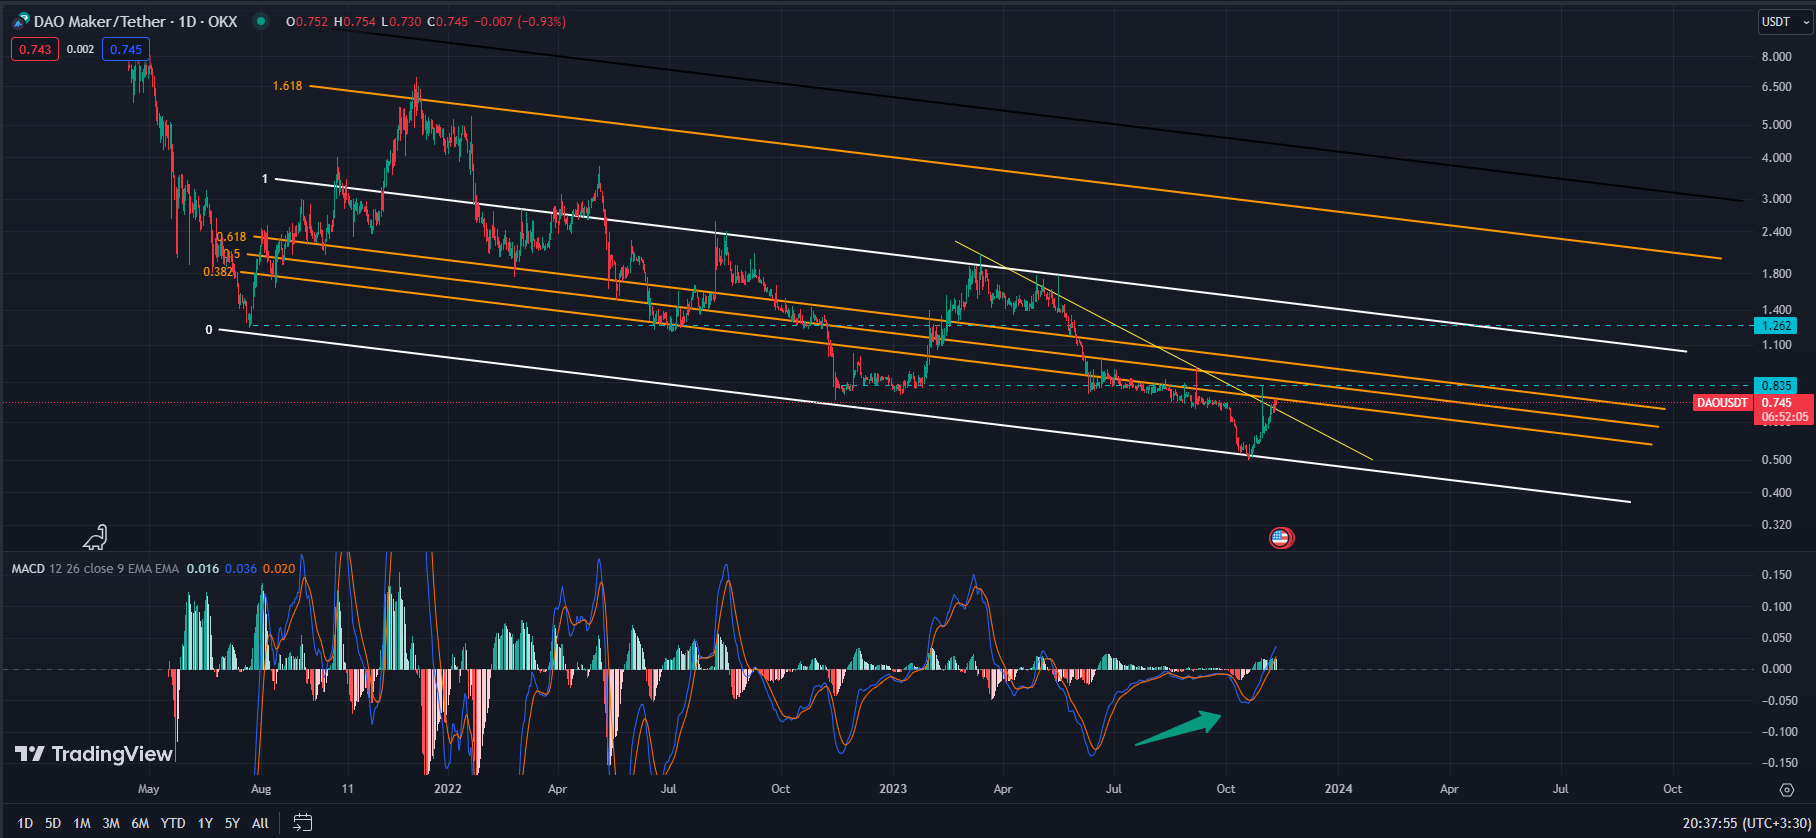Click the 2022 label on time axis
The width and height of the screenshot is (1816, 838).
pyautogui.click(x=448, y=789)
